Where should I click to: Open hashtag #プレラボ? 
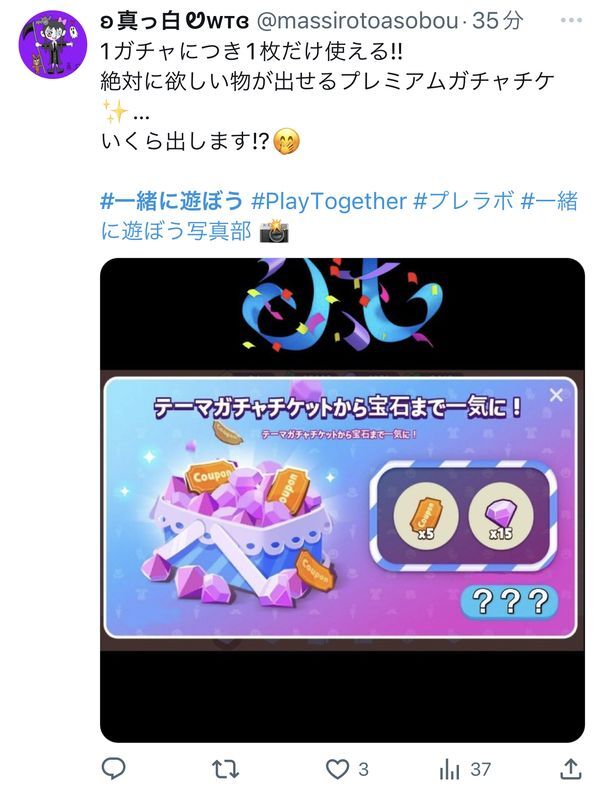click(x=463, y=201)
